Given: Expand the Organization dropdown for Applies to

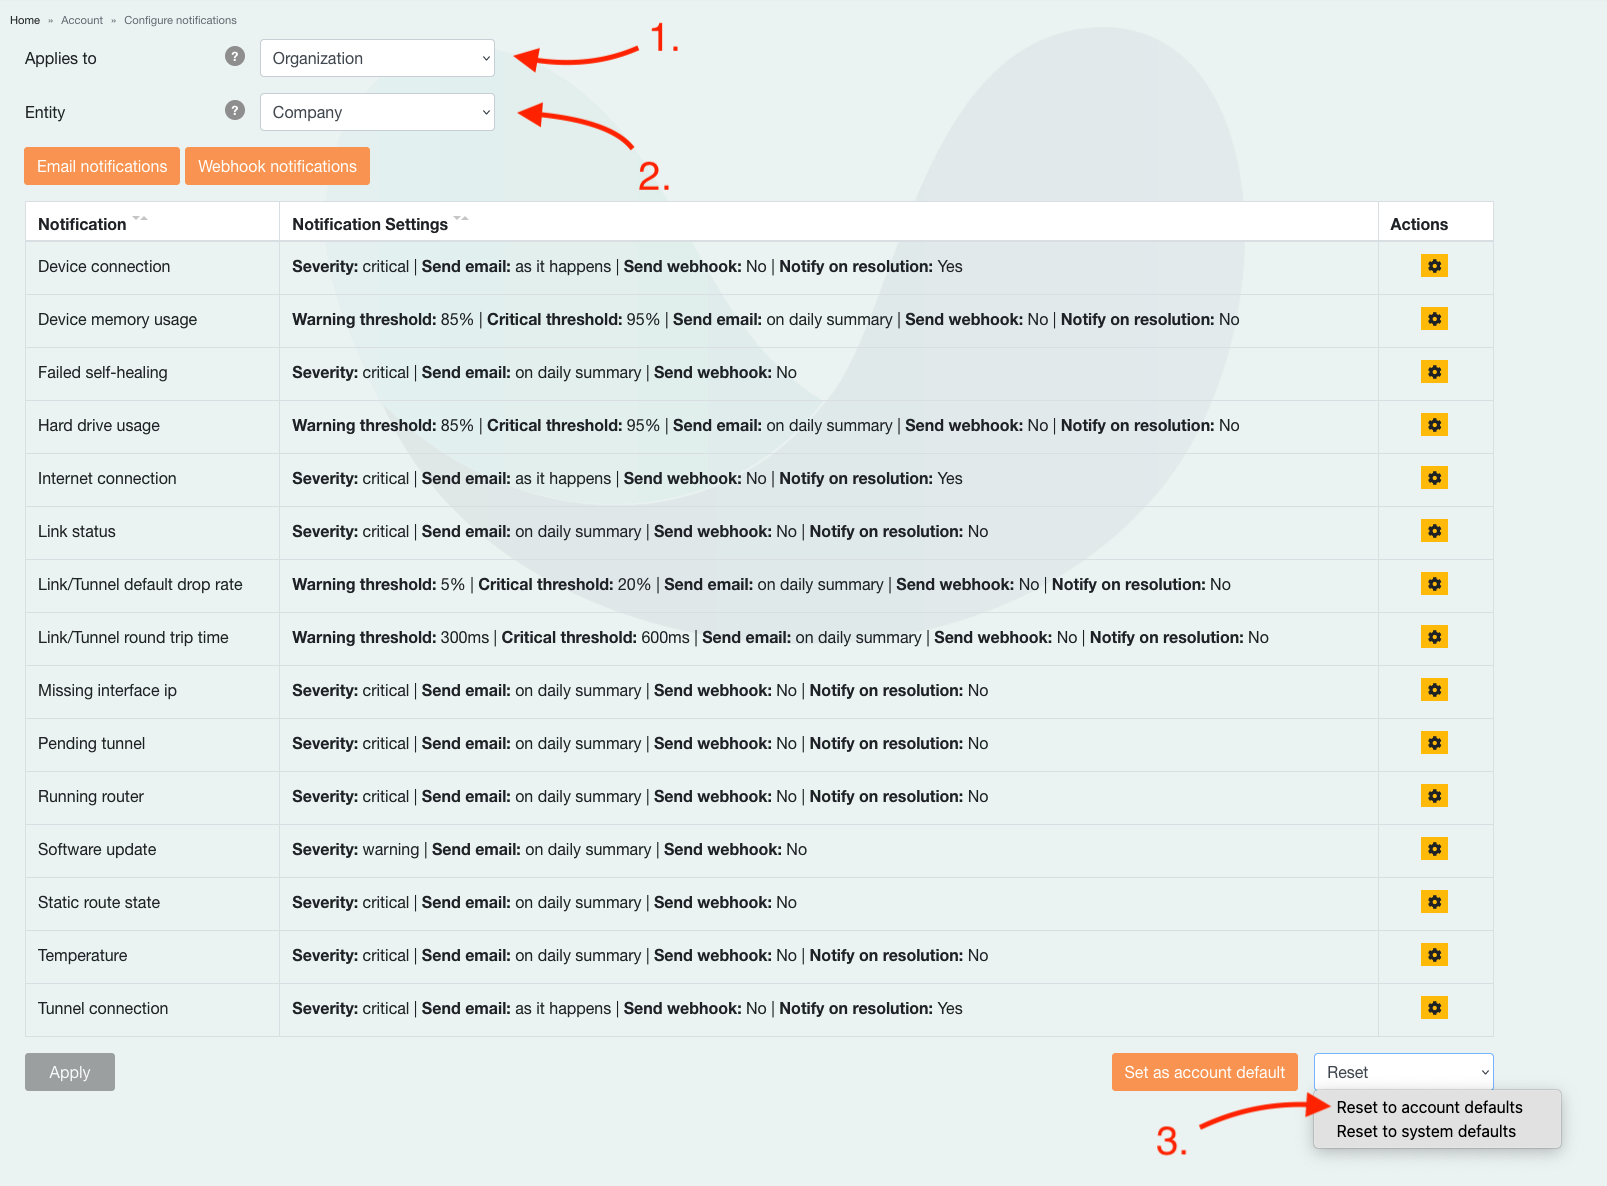Looking at the screenshot, I should (377, 58).
